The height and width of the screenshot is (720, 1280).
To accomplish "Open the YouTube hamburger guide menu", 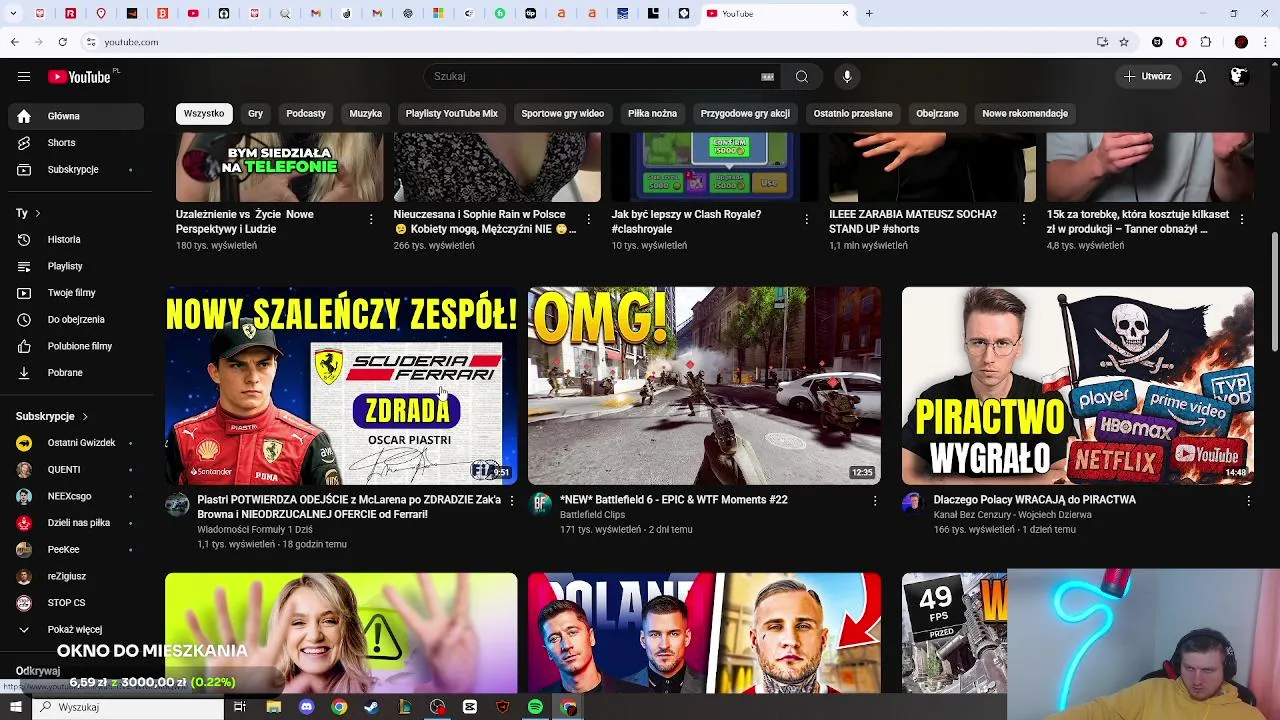I will [x=24, y=76].
